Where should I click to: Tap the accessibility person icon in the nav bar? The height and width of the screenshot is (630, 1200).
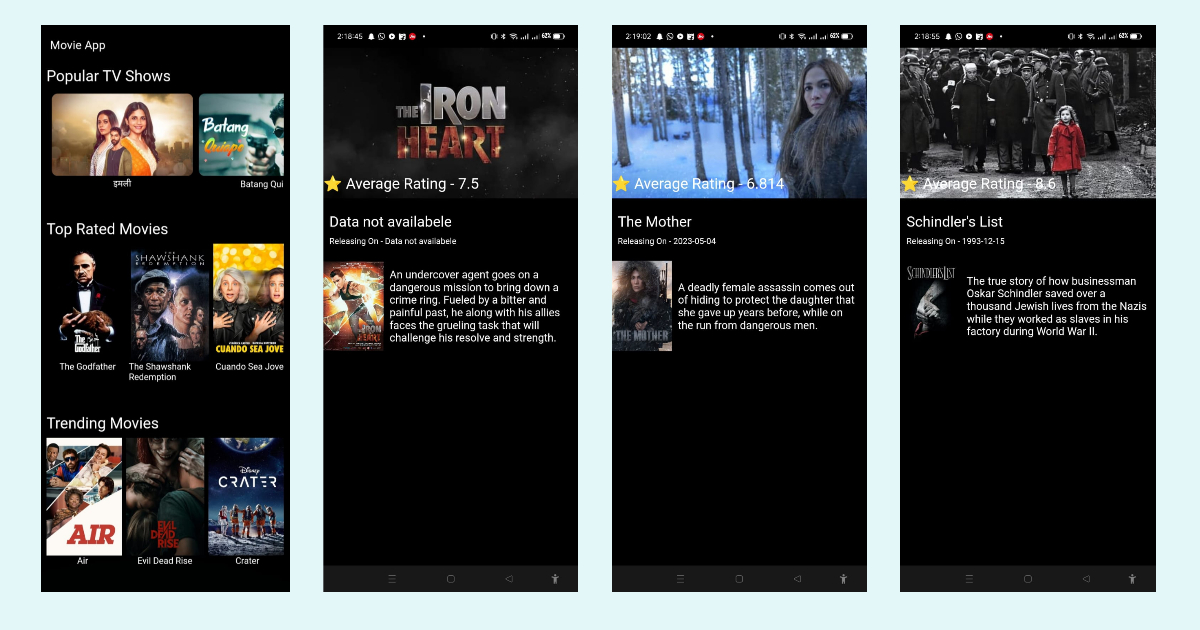(x=555, y=578)
